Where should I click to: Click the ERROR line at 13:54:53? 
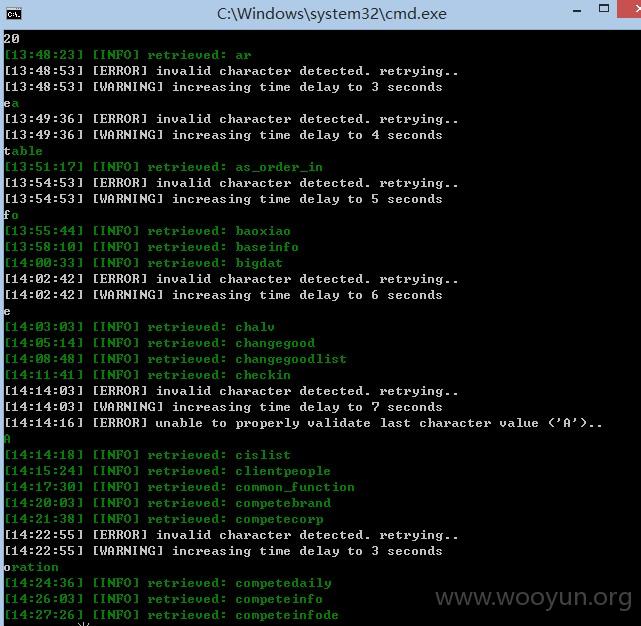(231, 183)
